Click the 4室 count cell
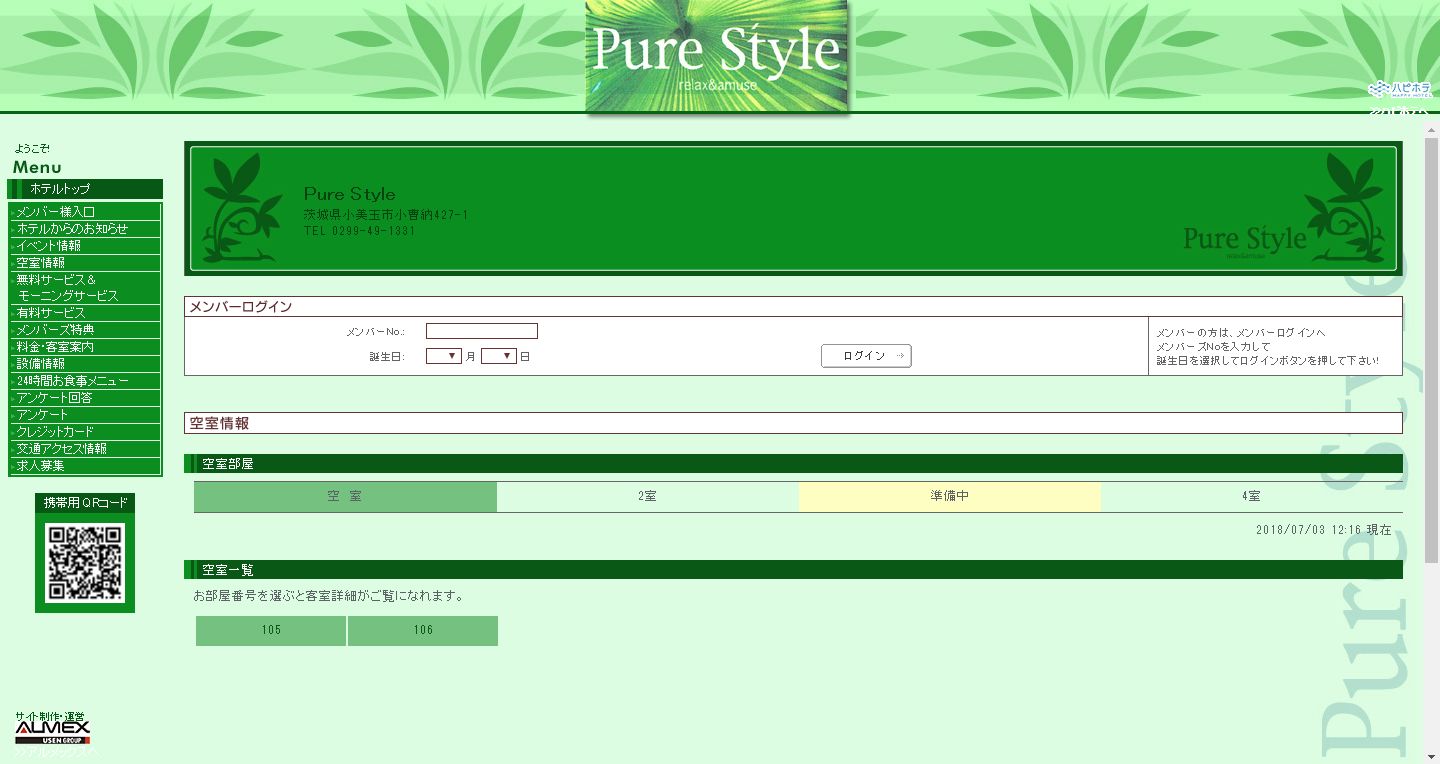This screenshot has width=1440, height=764. pos(1251,497)
